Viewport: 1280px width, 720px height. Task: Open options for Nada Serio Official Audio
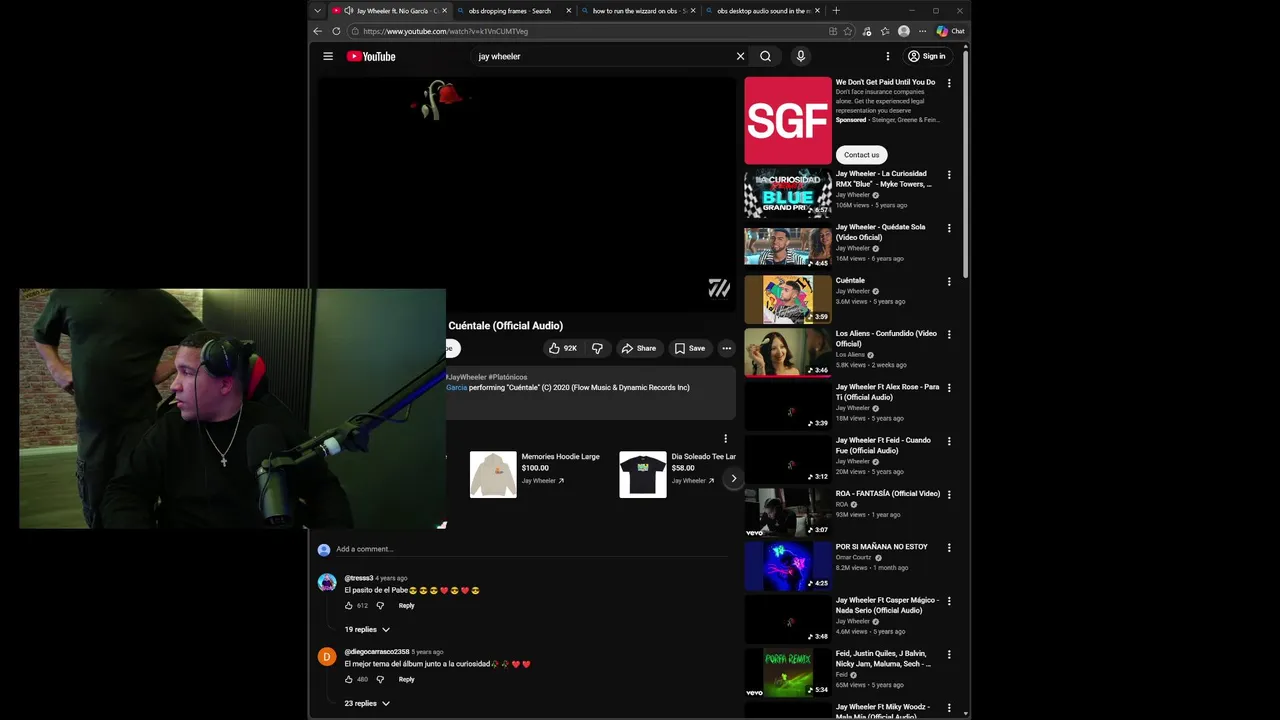pyautogui.click(x=949, y=601)
